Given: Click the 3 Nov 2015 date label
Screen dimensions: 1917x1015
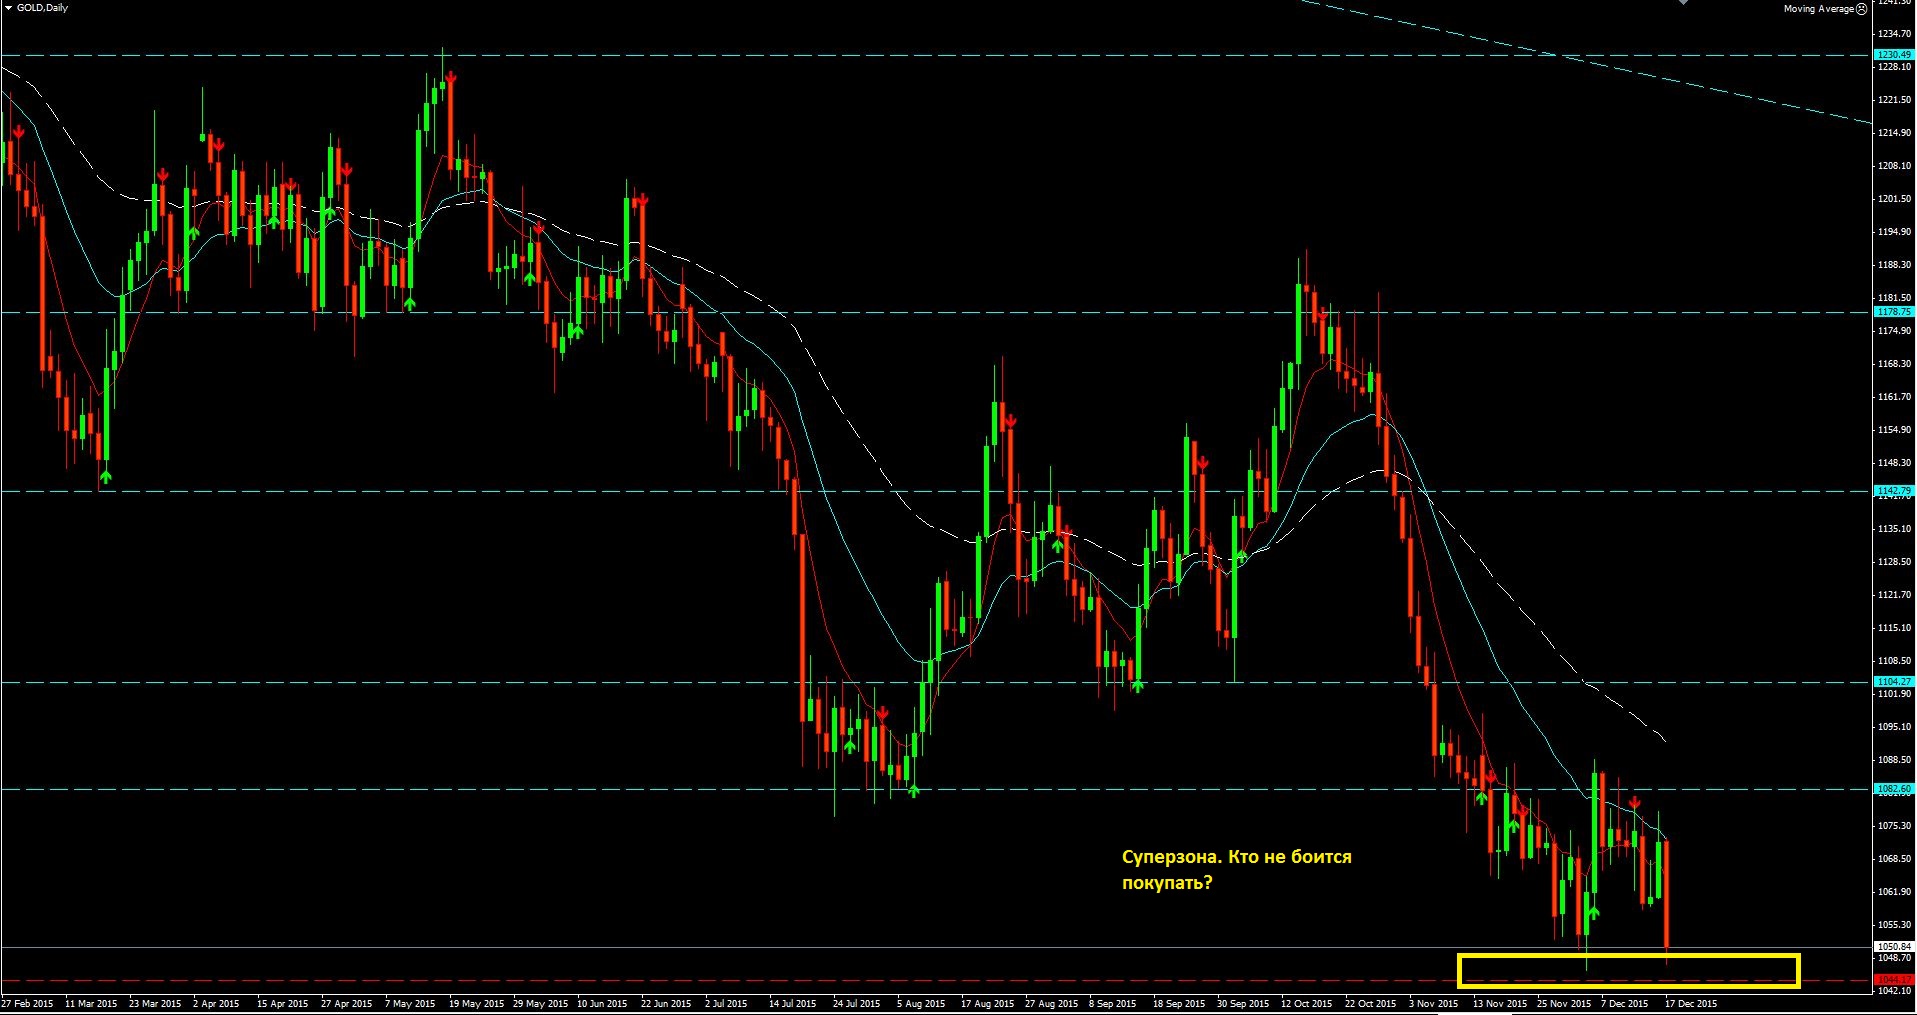Looking at the screenshot, I should tap(1434, 1003).
